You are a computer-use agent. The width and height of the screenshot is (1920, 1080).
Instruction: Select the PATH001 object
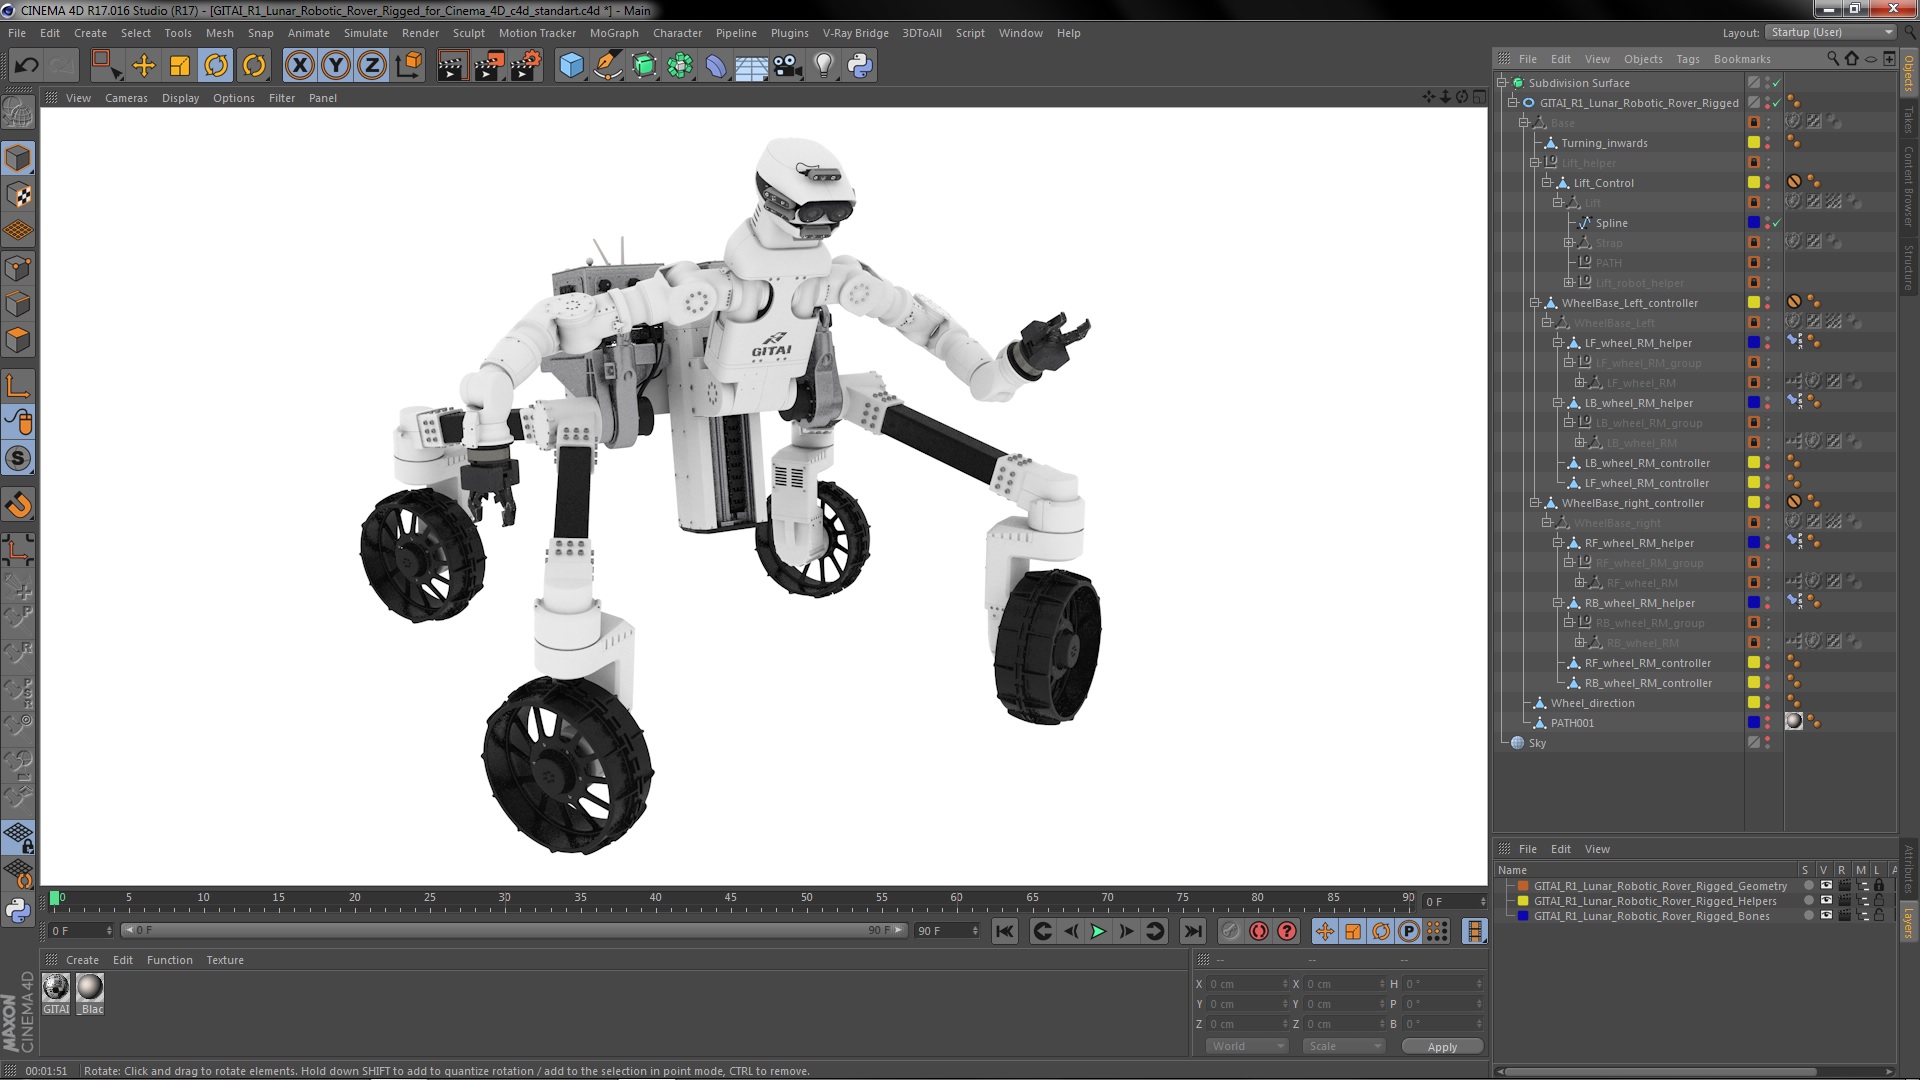tap(1572, 723)
